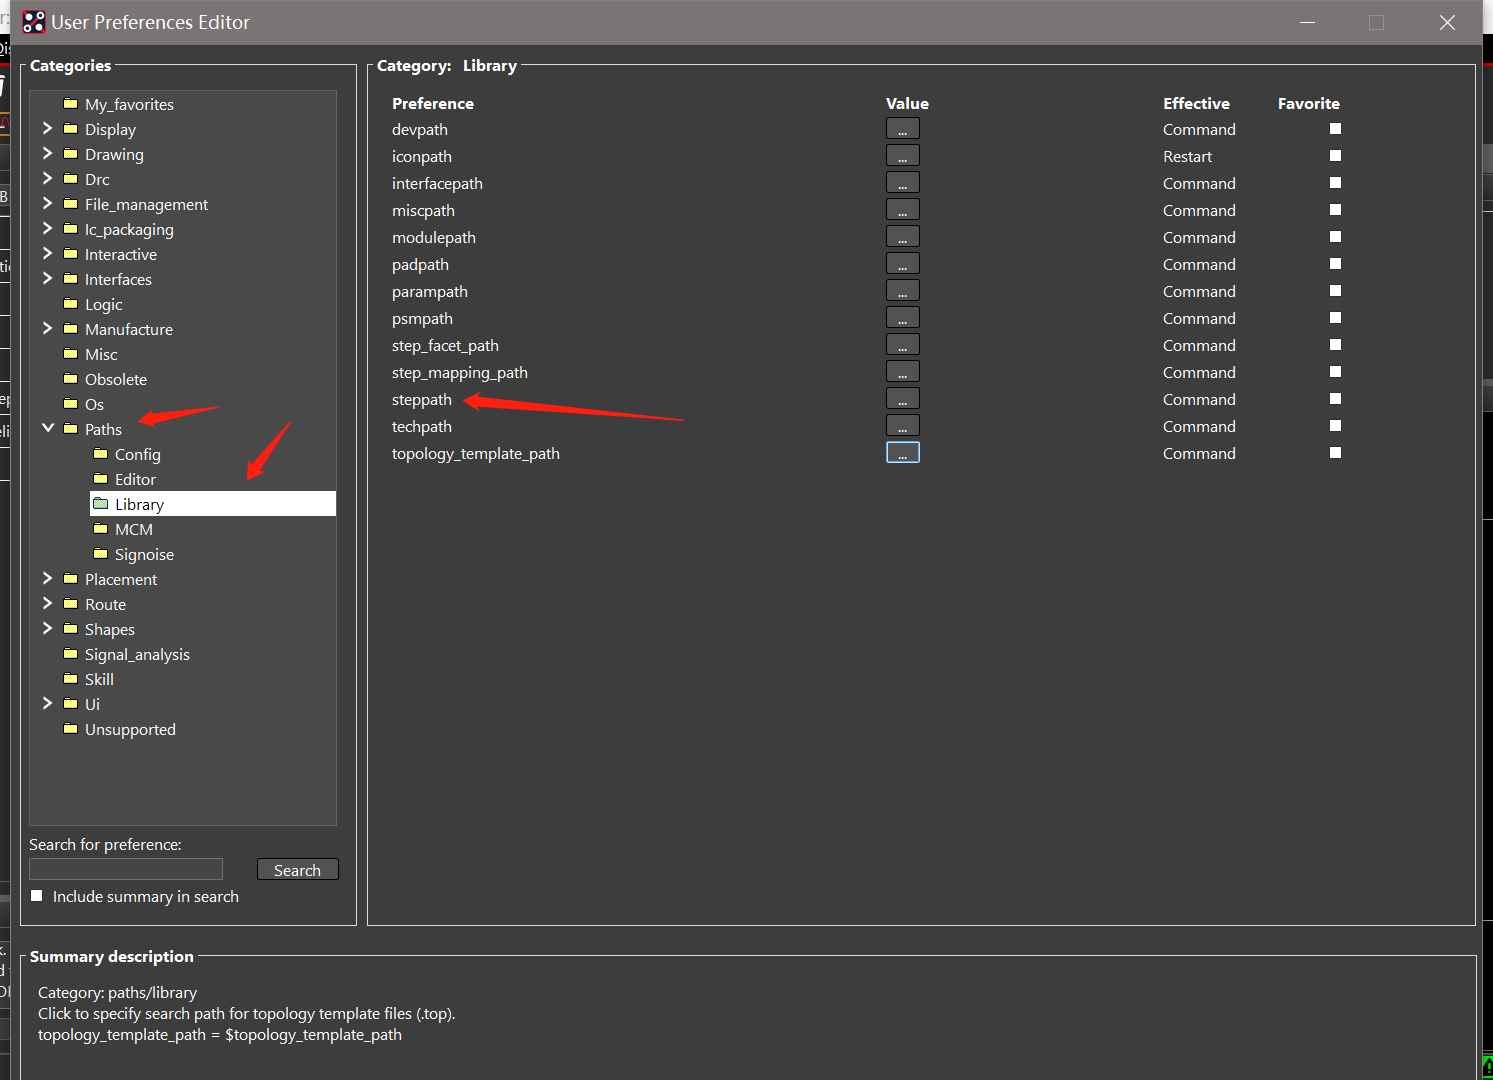Expand the Placement category
This screenshot has width=1493, height=1080.
click(47, 578)
